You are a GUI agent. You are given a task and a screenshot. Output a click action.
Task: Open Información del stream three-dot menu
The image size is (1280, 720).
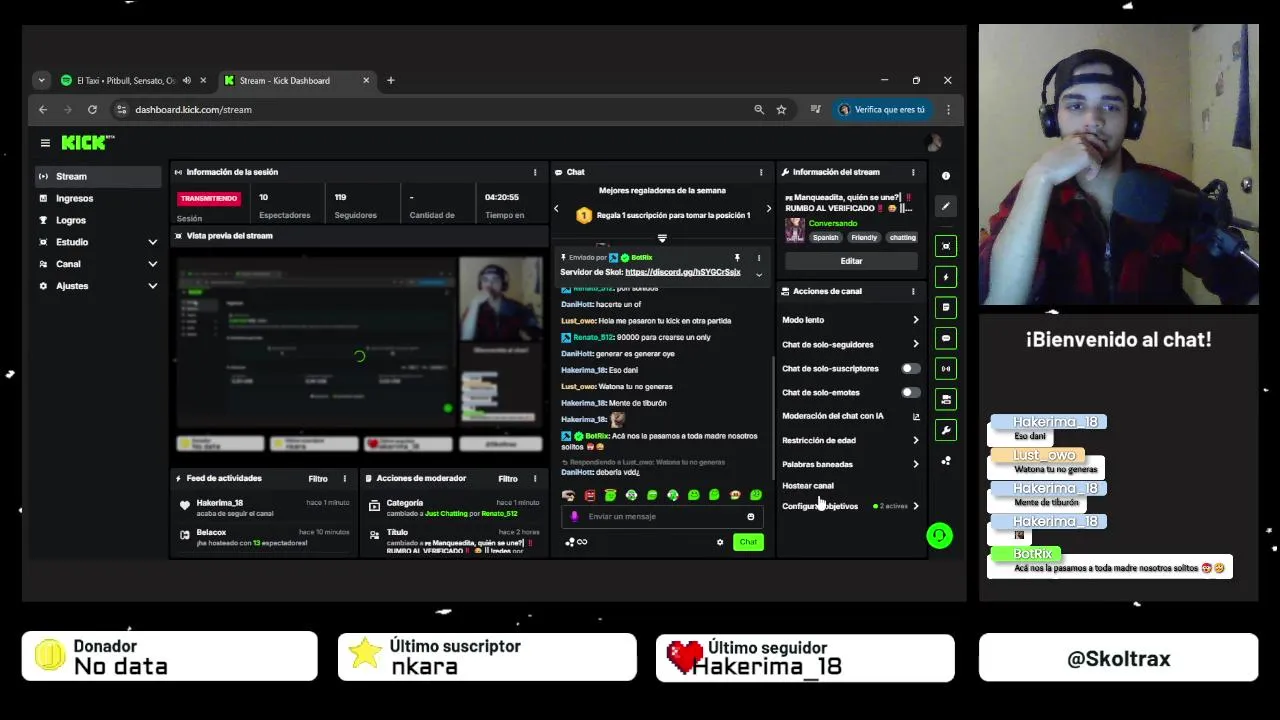tap(913, 172)
